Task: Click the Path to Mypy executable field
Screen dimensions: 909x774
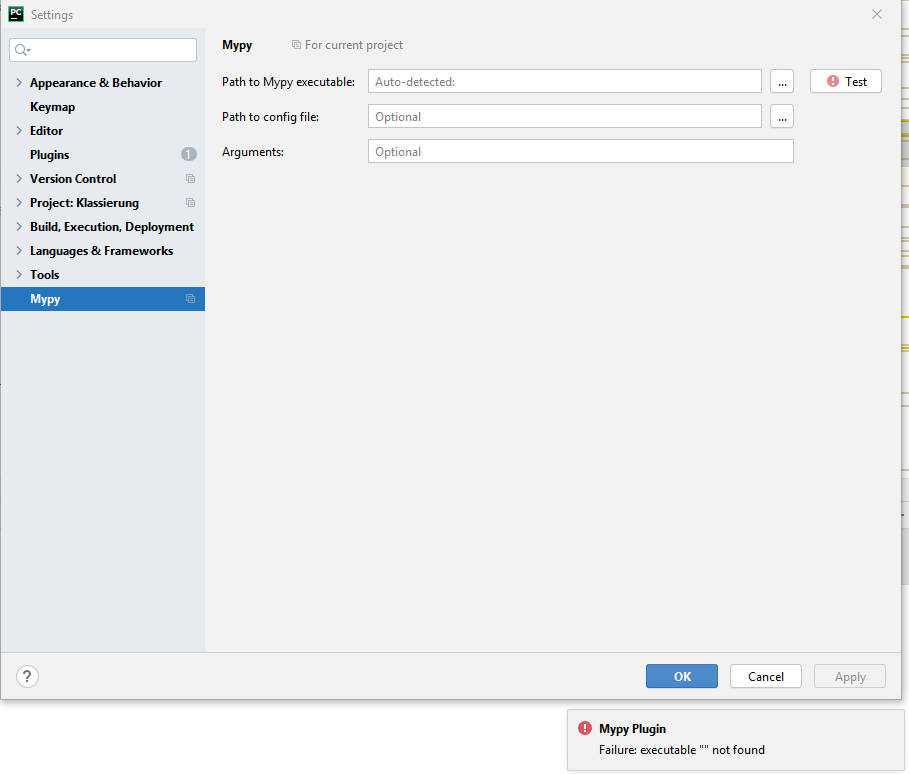Action: click(x=565, y=81)
